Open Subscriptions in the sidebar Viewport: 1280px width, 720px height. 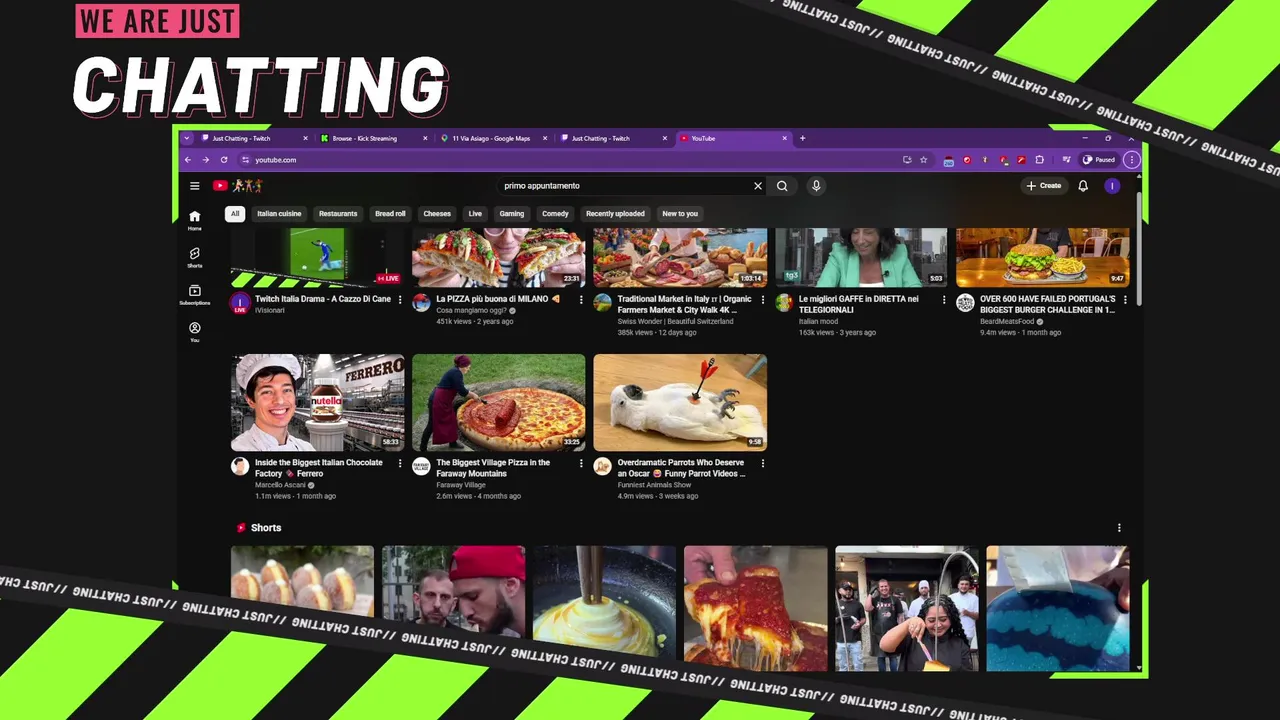click(195, 295)
